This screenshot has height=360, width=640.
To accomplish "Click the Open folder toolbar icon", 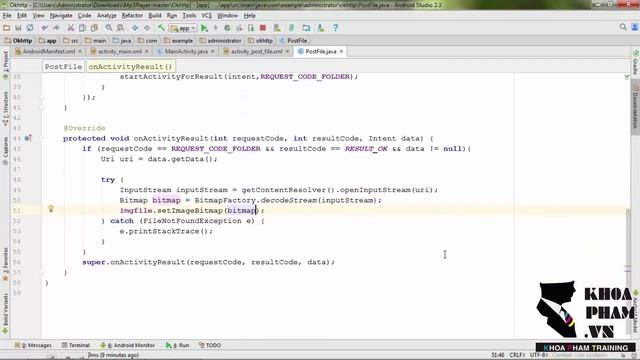I will click(x=7, y=28).
